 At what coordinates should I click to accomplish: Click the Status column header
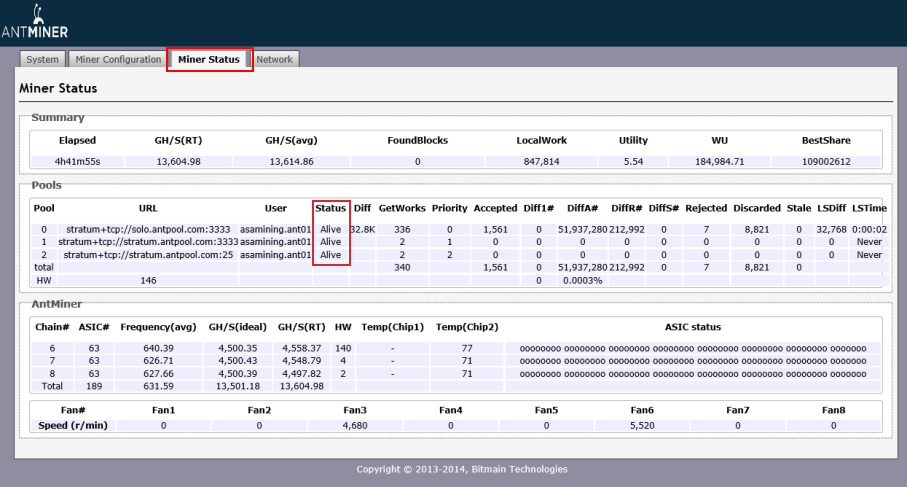click(x=330, y=208)
